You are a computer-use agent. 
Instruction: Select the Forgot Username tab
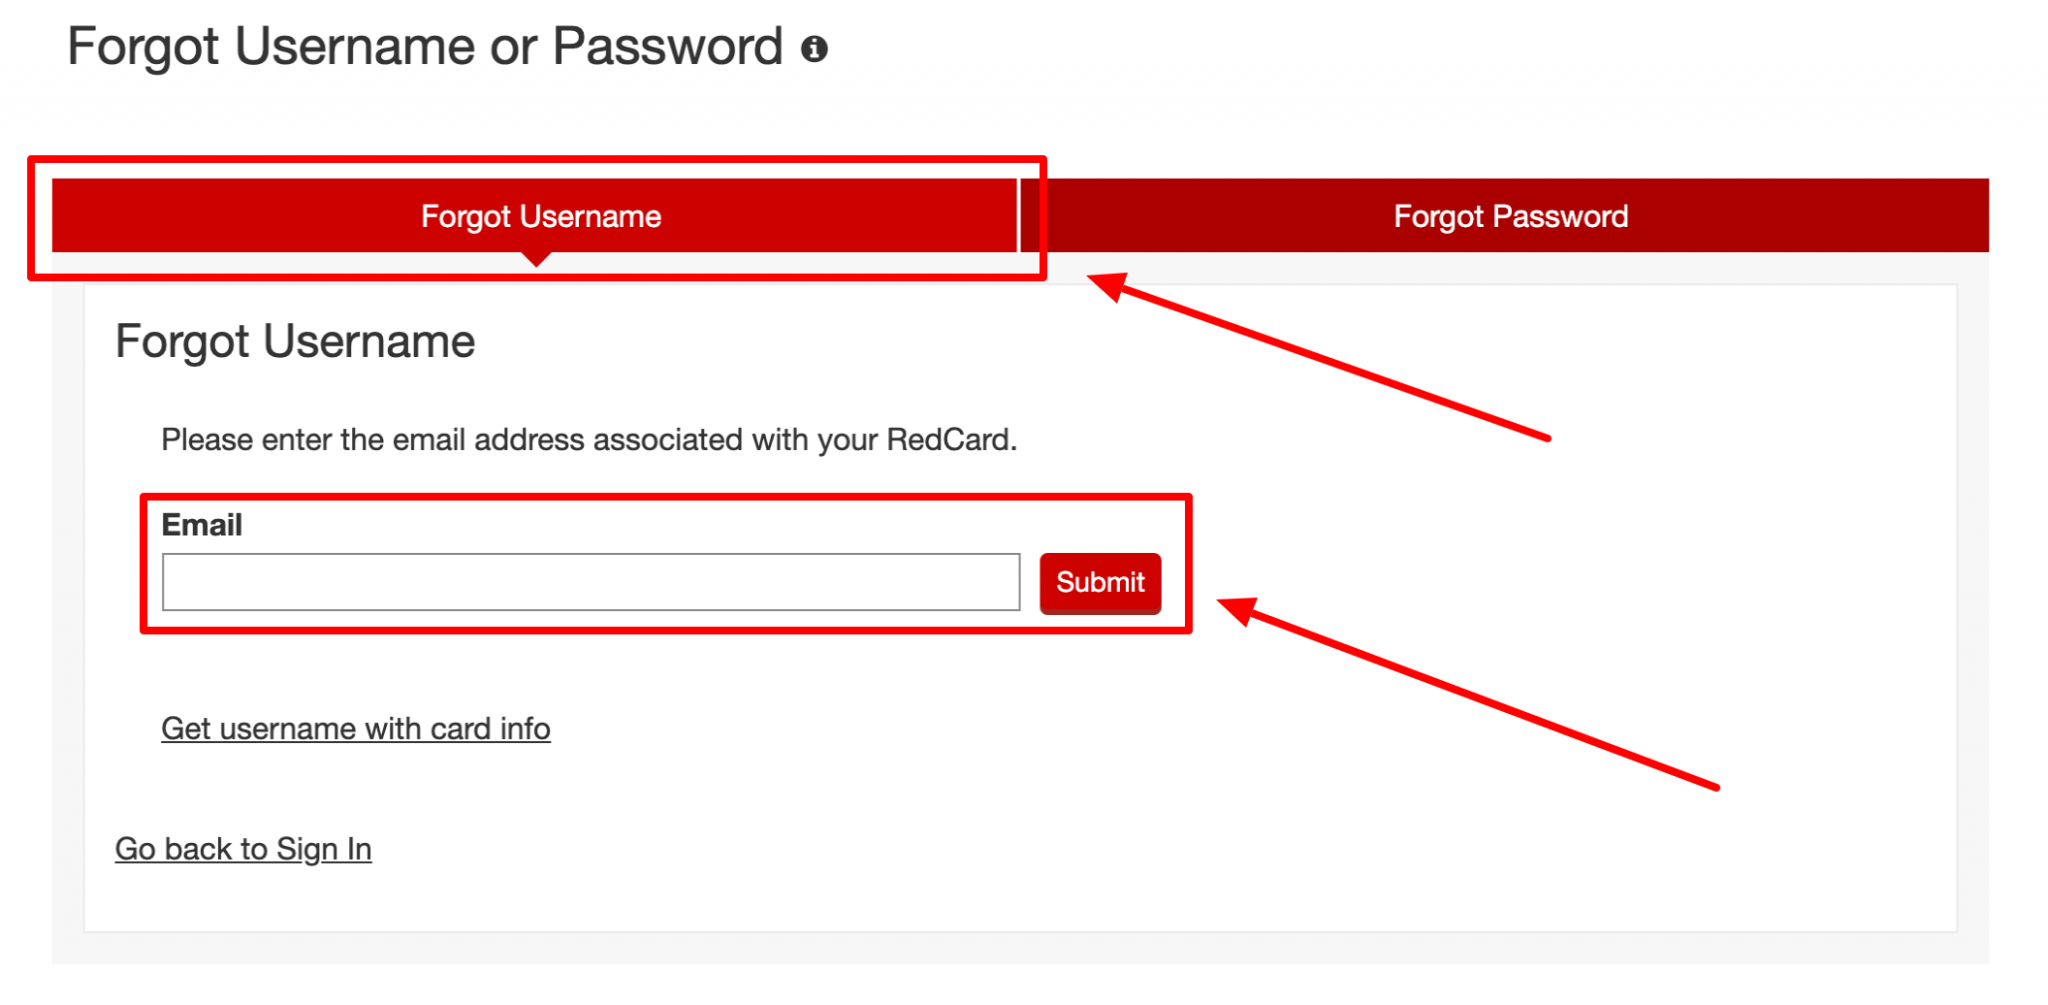[541, 216]
